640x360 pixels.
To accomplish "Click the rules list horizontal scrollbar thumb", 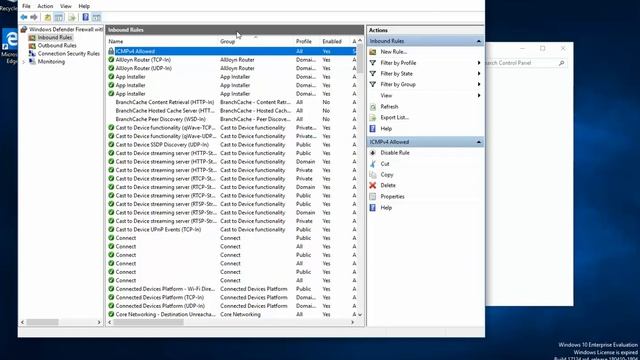I will [149, 322].
